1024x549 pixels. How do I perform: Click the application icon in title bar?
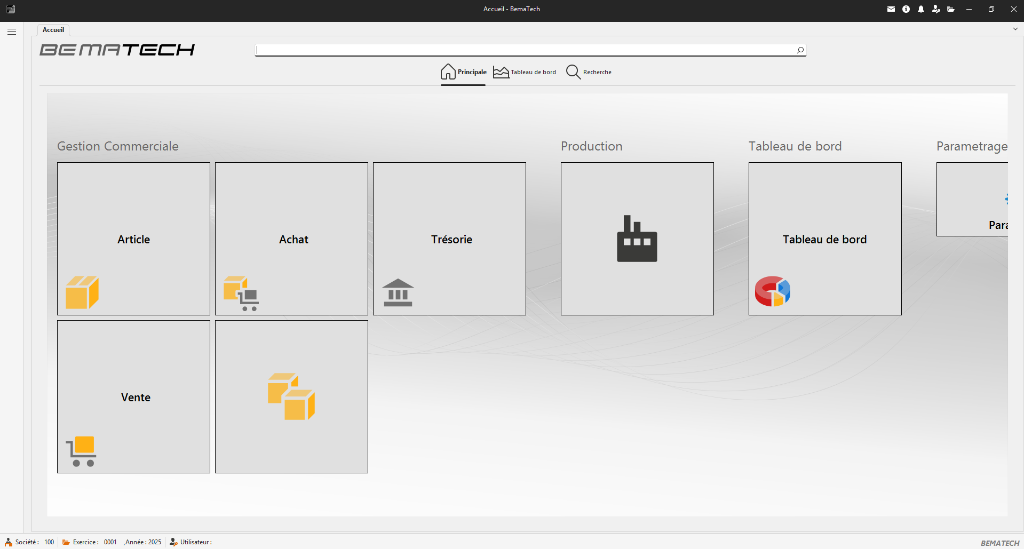[x=10, y=9]
